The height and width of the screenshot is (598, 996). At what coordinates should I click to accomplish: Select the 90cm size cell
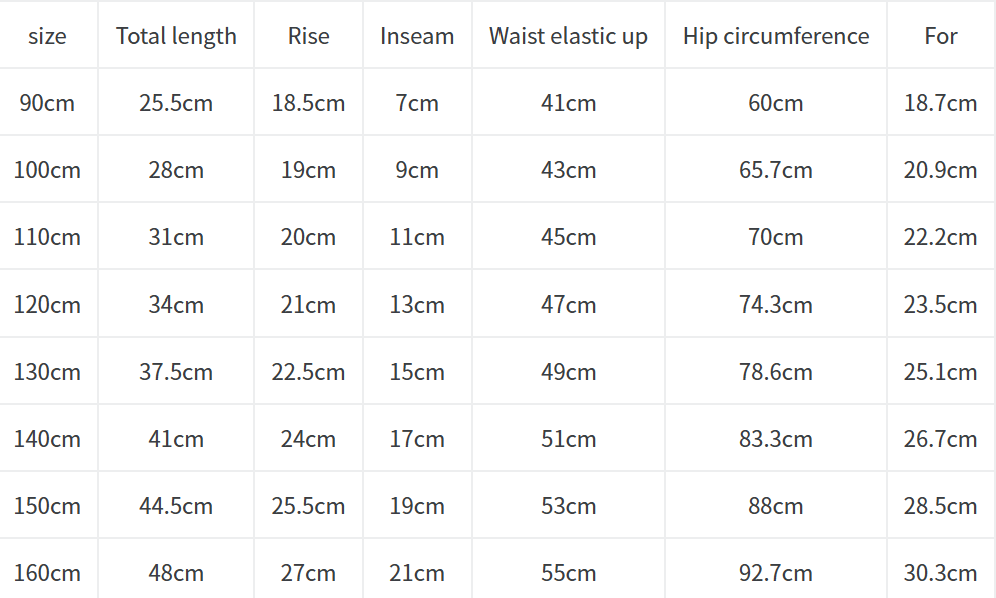47,103
